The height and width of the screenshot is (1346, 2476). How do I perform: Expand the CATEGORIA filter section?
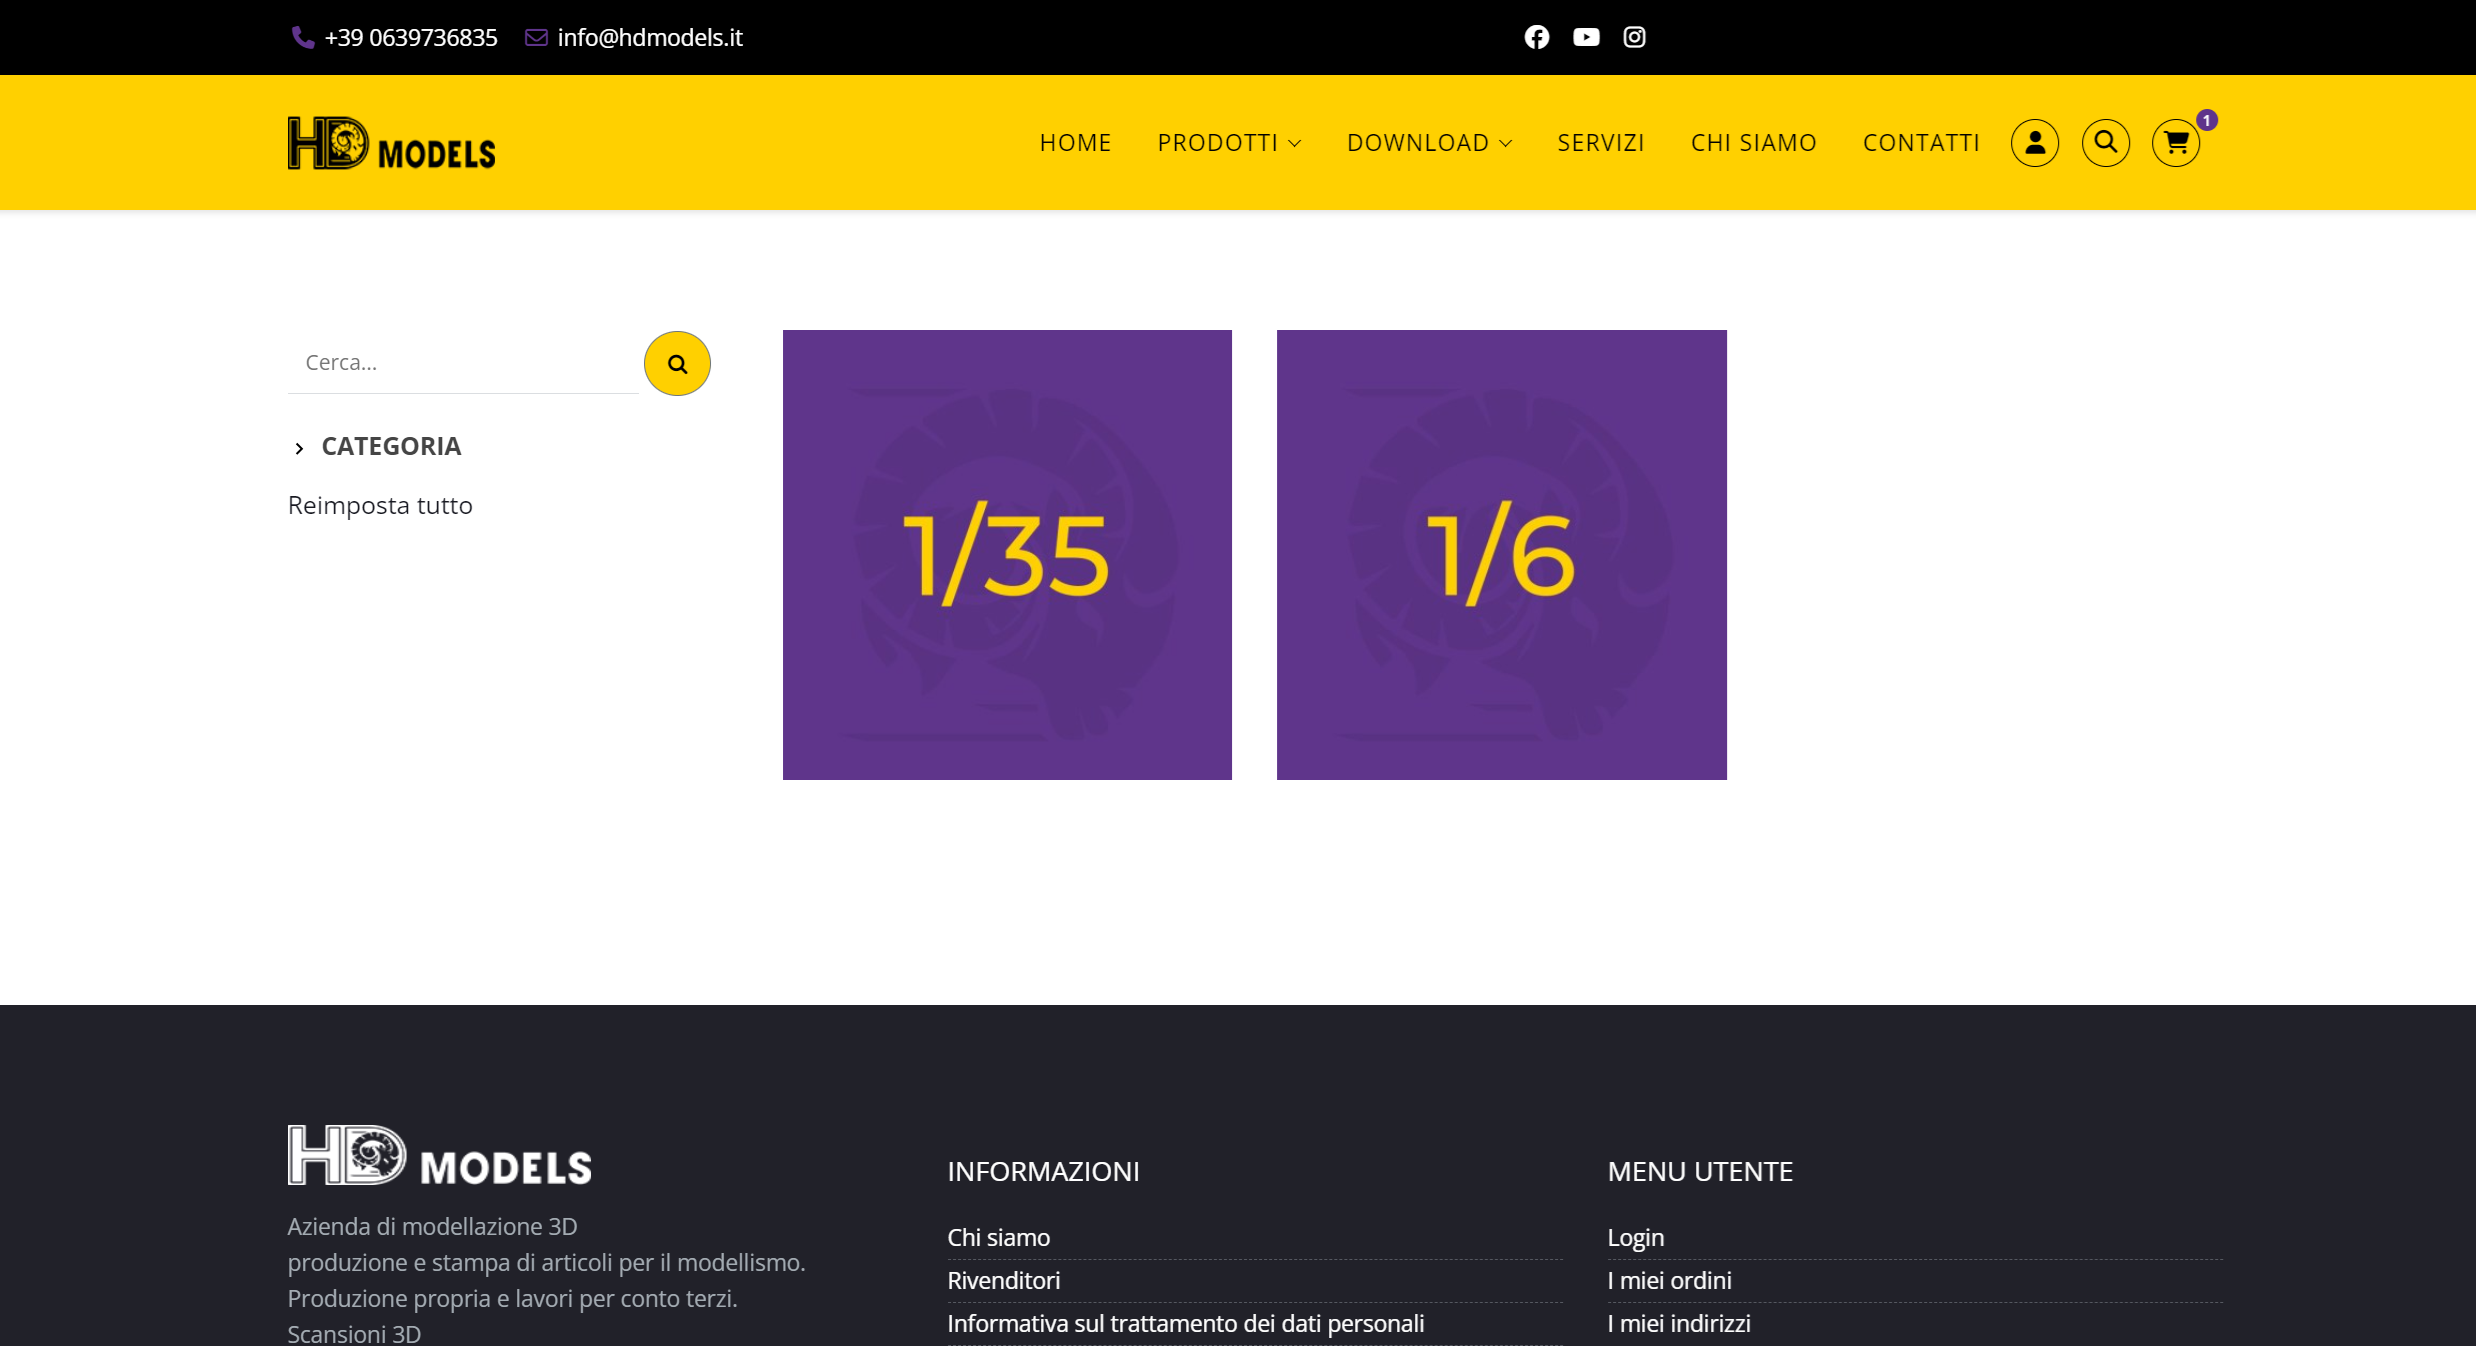pos(390,447)
